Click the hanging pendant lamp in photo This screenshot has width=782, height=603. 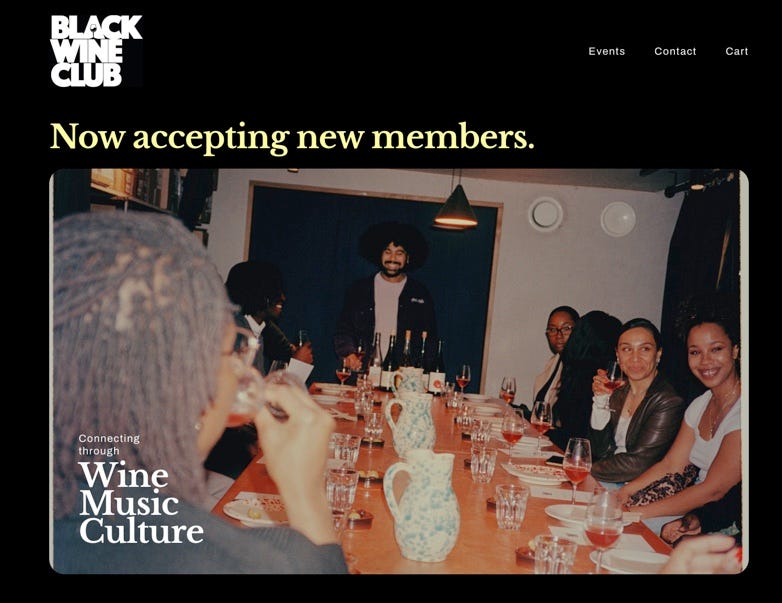click(x=455, y=207)
